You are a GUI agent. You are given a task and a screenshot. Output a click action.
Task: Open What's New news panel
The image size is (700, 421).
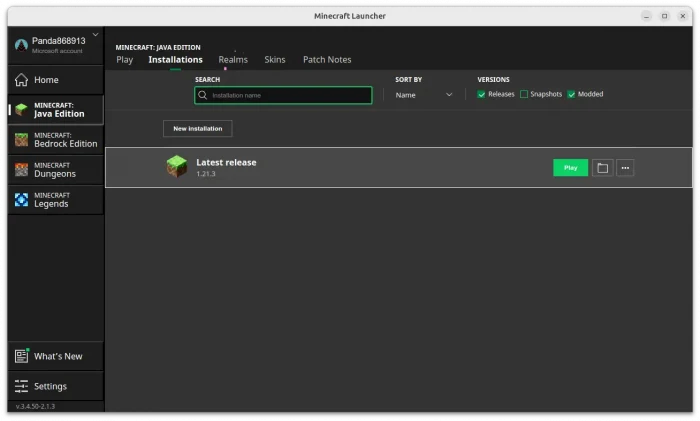[x=56, y=356]
